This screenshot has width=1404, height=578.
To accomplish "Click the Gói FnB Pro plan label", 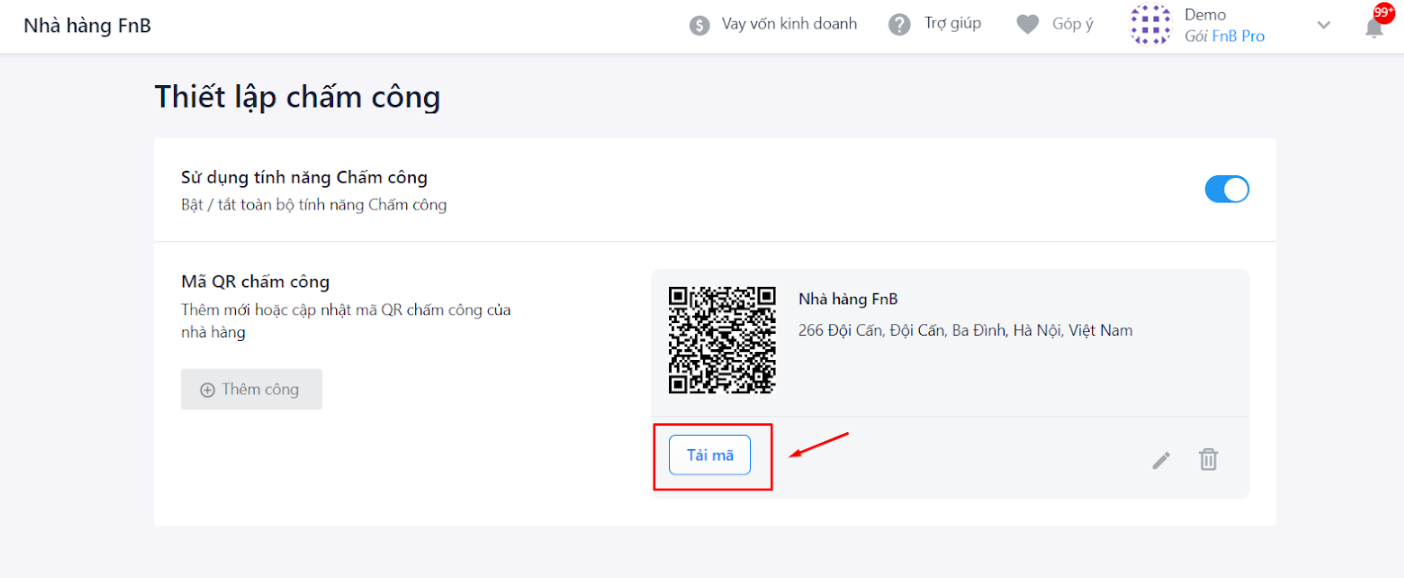I will click(x=1224, y=36).
